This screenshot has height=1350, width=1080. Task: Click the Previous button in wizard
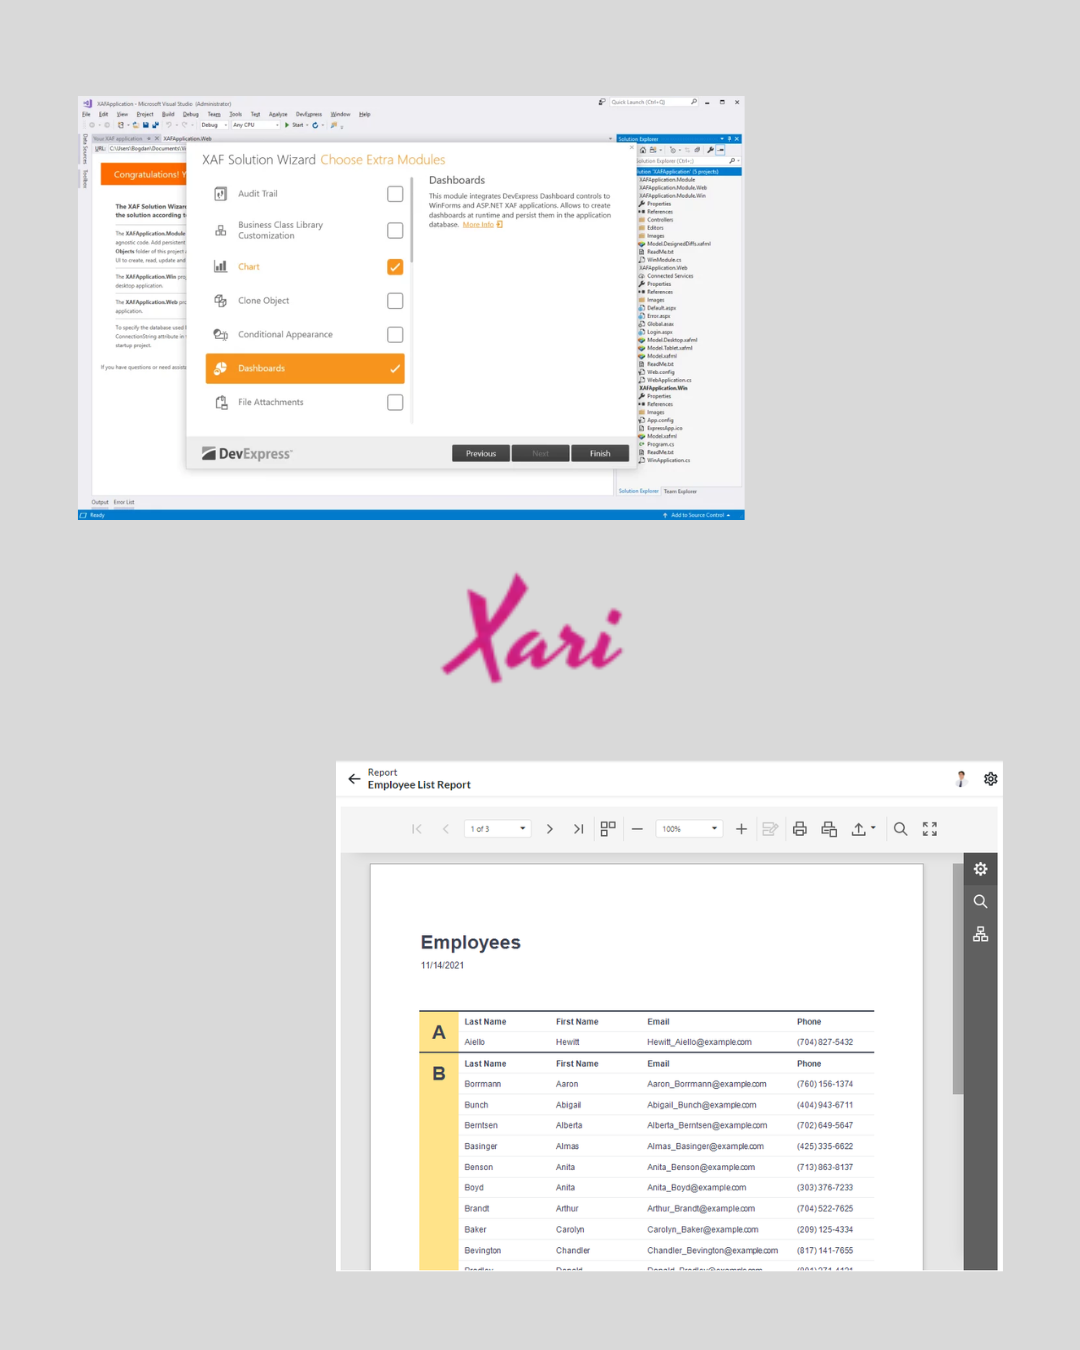pos(481,454)
